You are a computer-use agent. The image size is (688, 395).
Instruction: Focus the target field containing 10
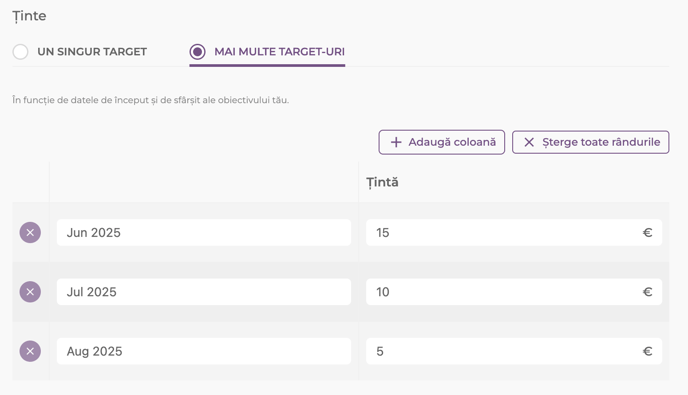point(514,292)
